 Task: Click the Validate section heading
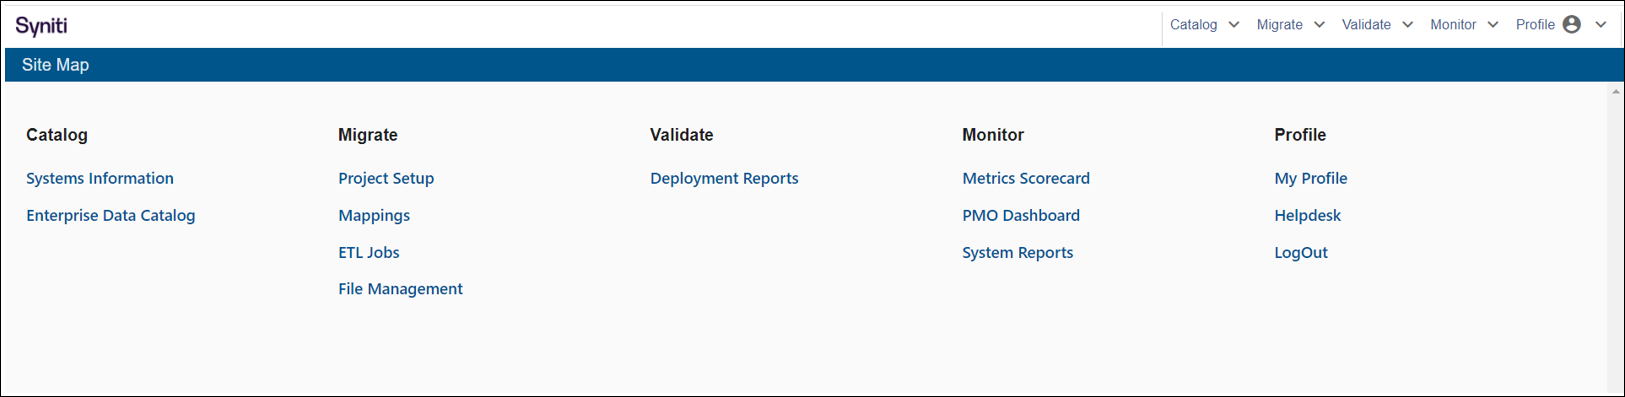point(682,135)
